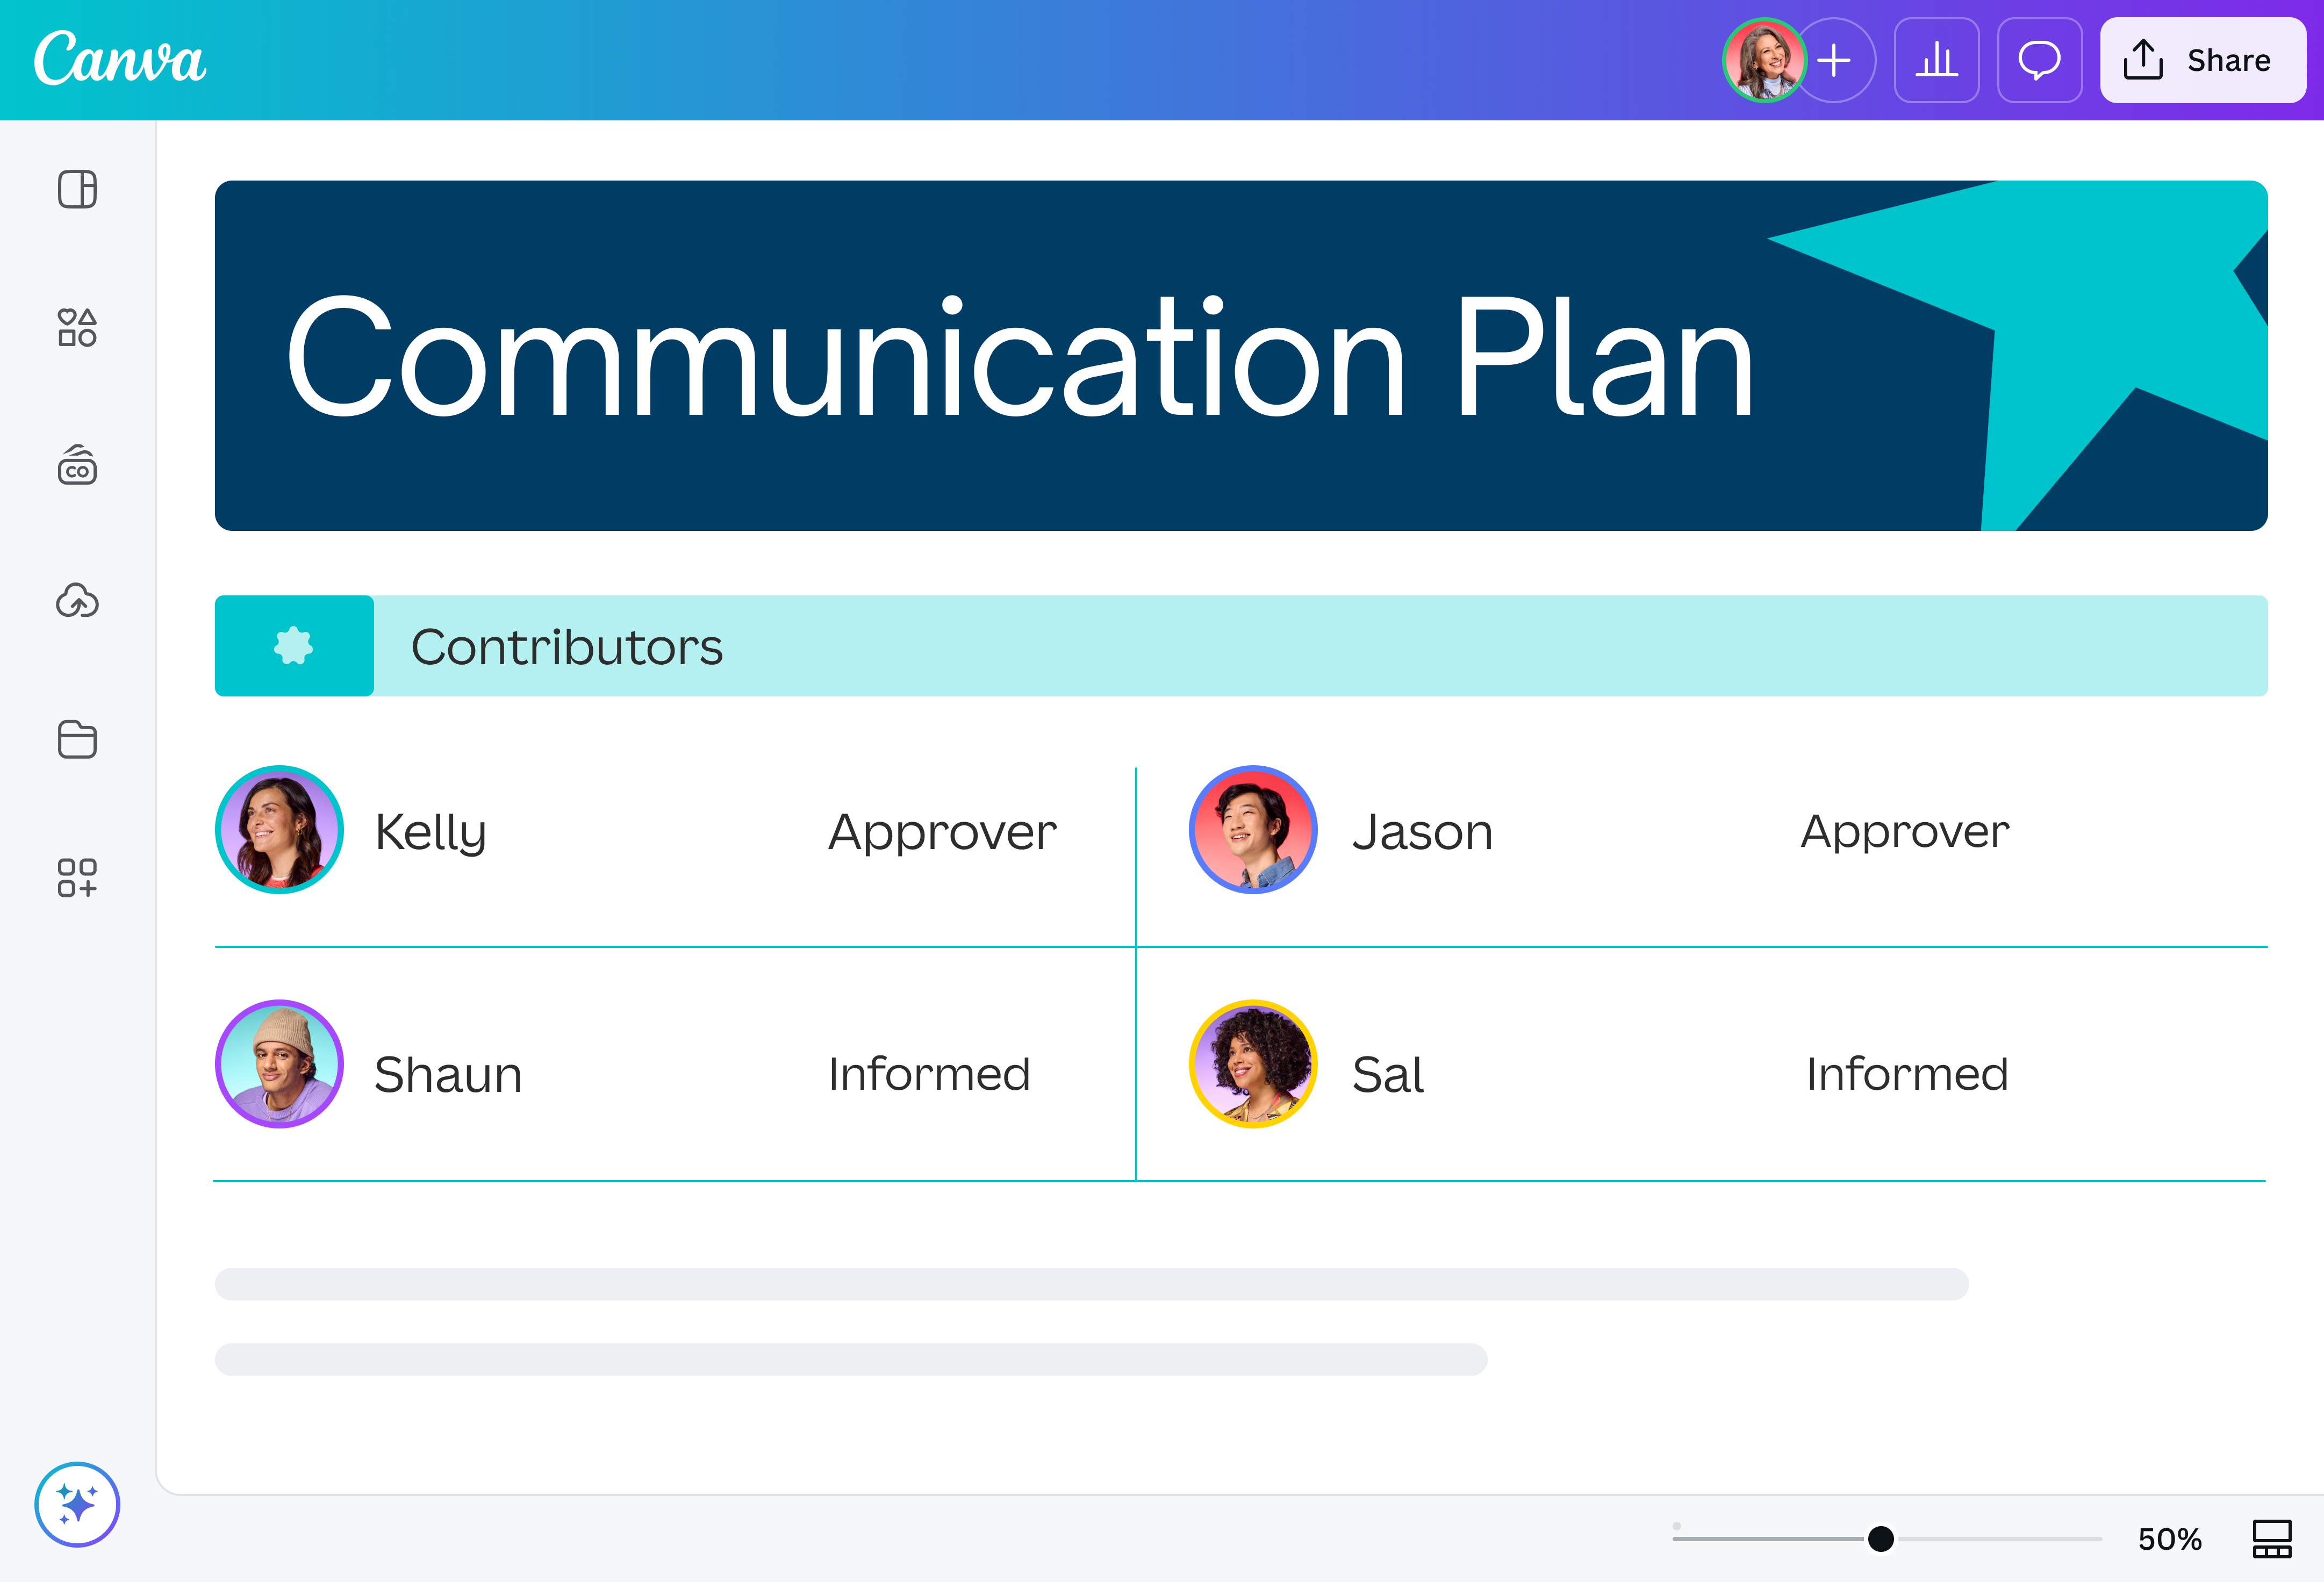Select Kelly's Approver role text
Screen dimensions: 2324x1582
tap(942, 834)
